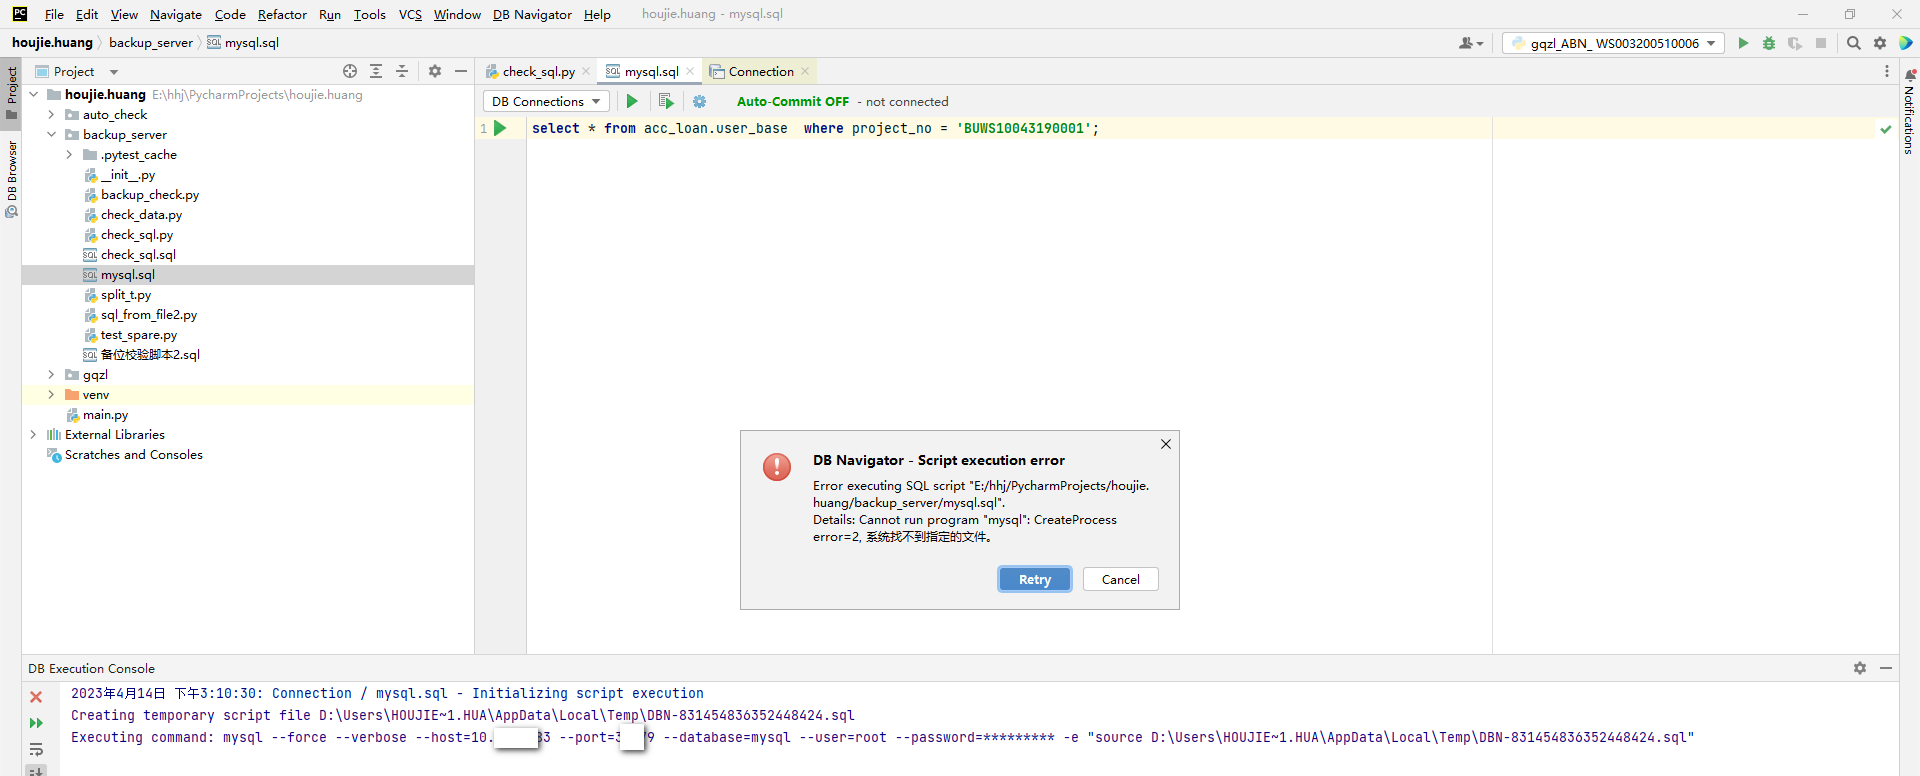Screen dimensions: 1920x776
Task: Switch to check_sql.py editor tab
Action: click(538, 71)
